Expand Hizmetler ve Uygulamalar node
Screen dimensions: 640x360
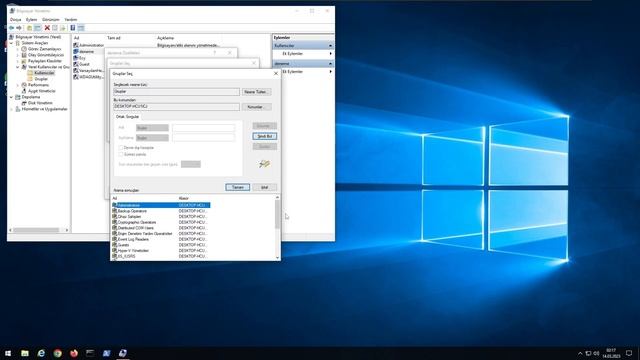[11, 109]
